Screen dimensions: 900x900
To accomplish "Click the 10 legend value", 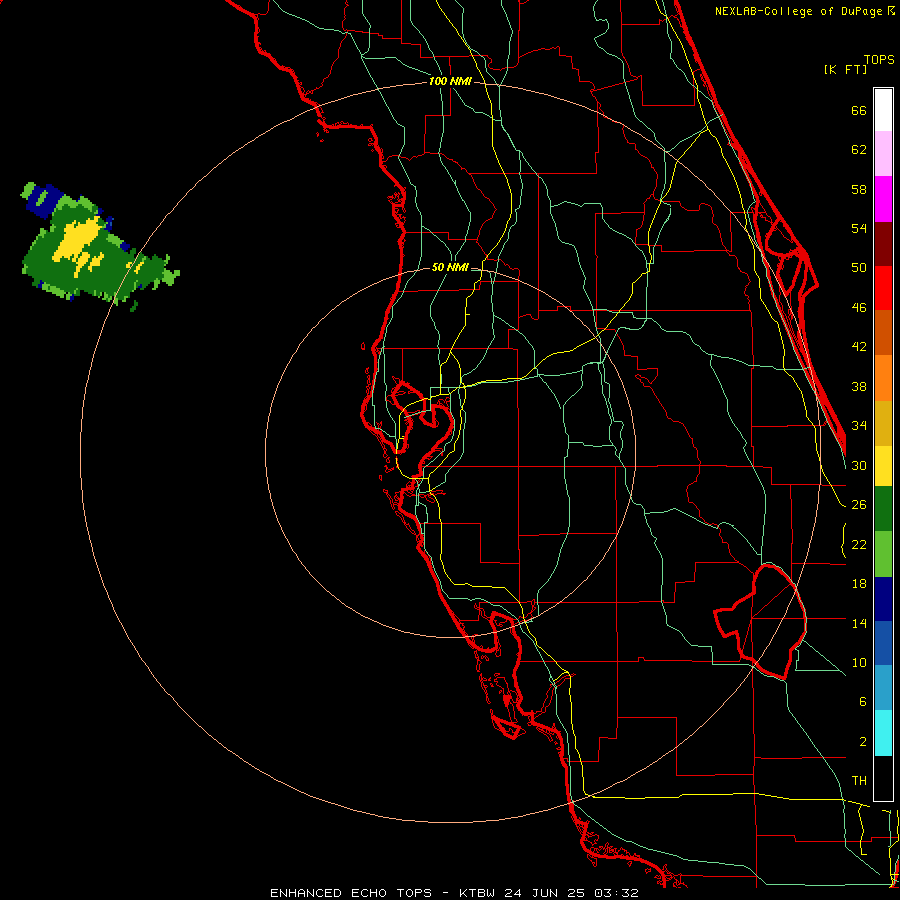I will point(859,662).
